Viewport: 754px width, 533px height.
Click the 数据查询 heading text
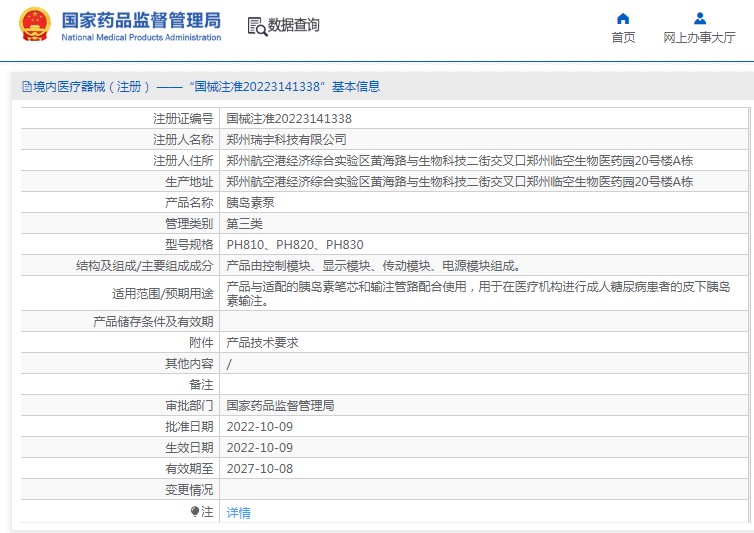click(x=293, y=25)
